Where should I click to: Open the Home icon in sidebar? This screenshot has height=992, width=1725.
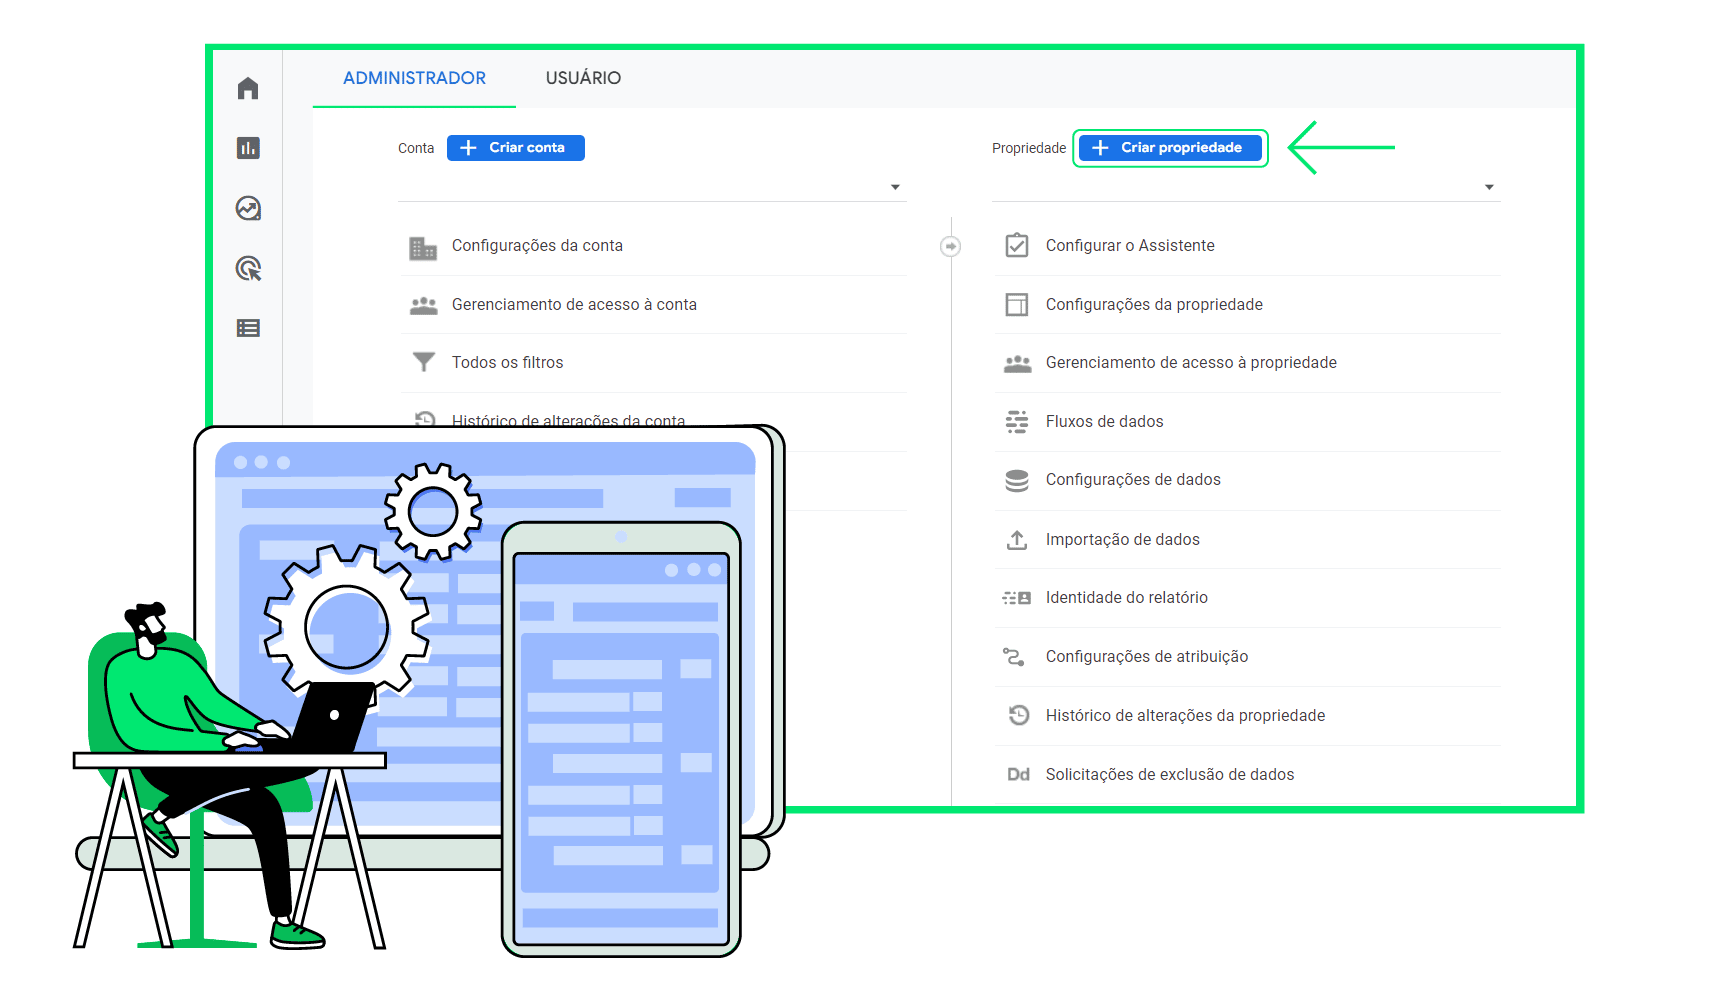(x=248, y=89)
